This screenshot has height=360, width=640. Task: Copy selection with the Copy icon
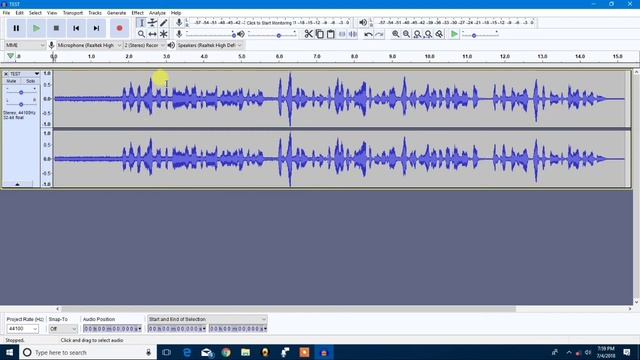coord(320,34)
